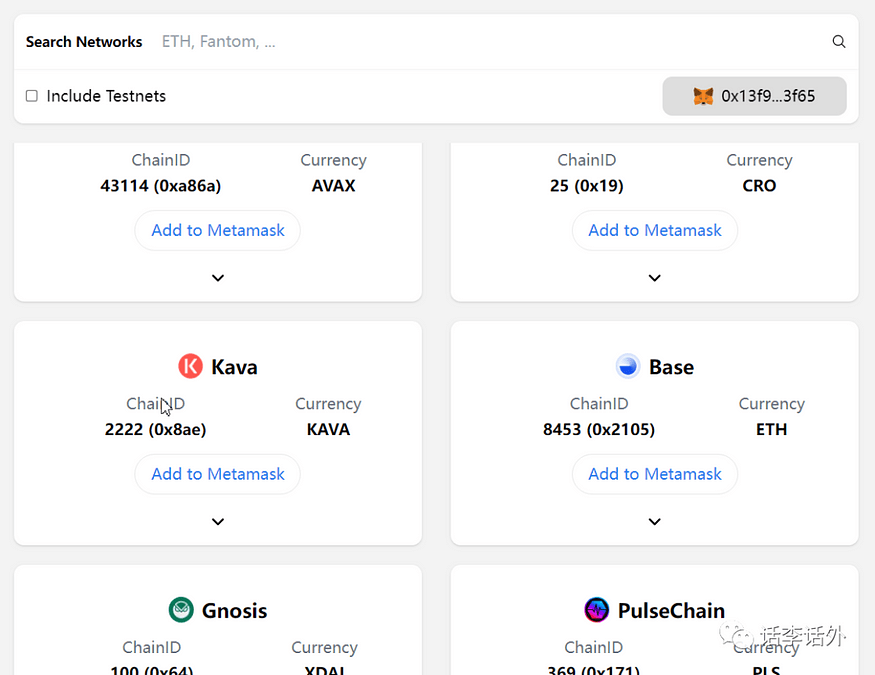Click the PulseChain network logo
This screenshot has height=675, width=875.
[596, 610]
